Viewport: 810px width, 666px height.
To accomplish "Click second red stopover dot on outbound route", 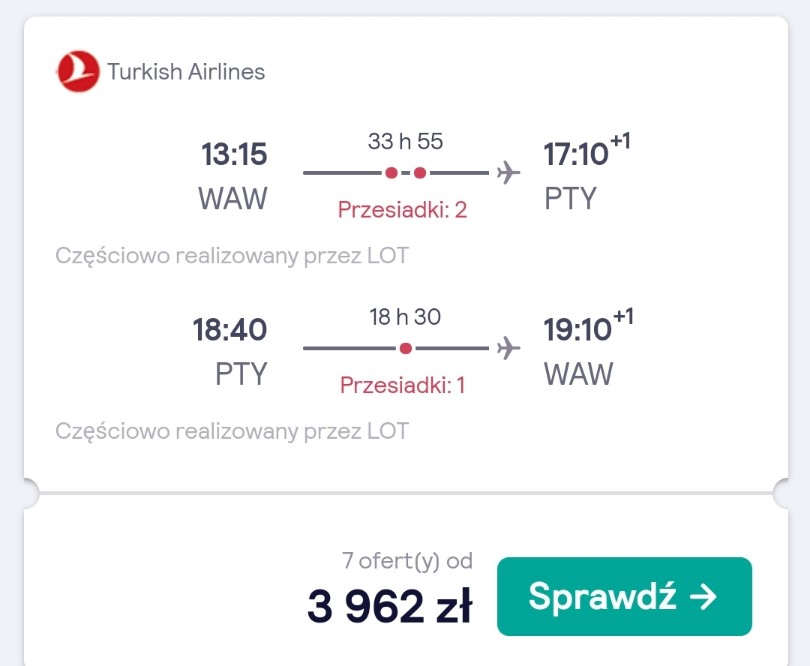I will tap(420, 173).
